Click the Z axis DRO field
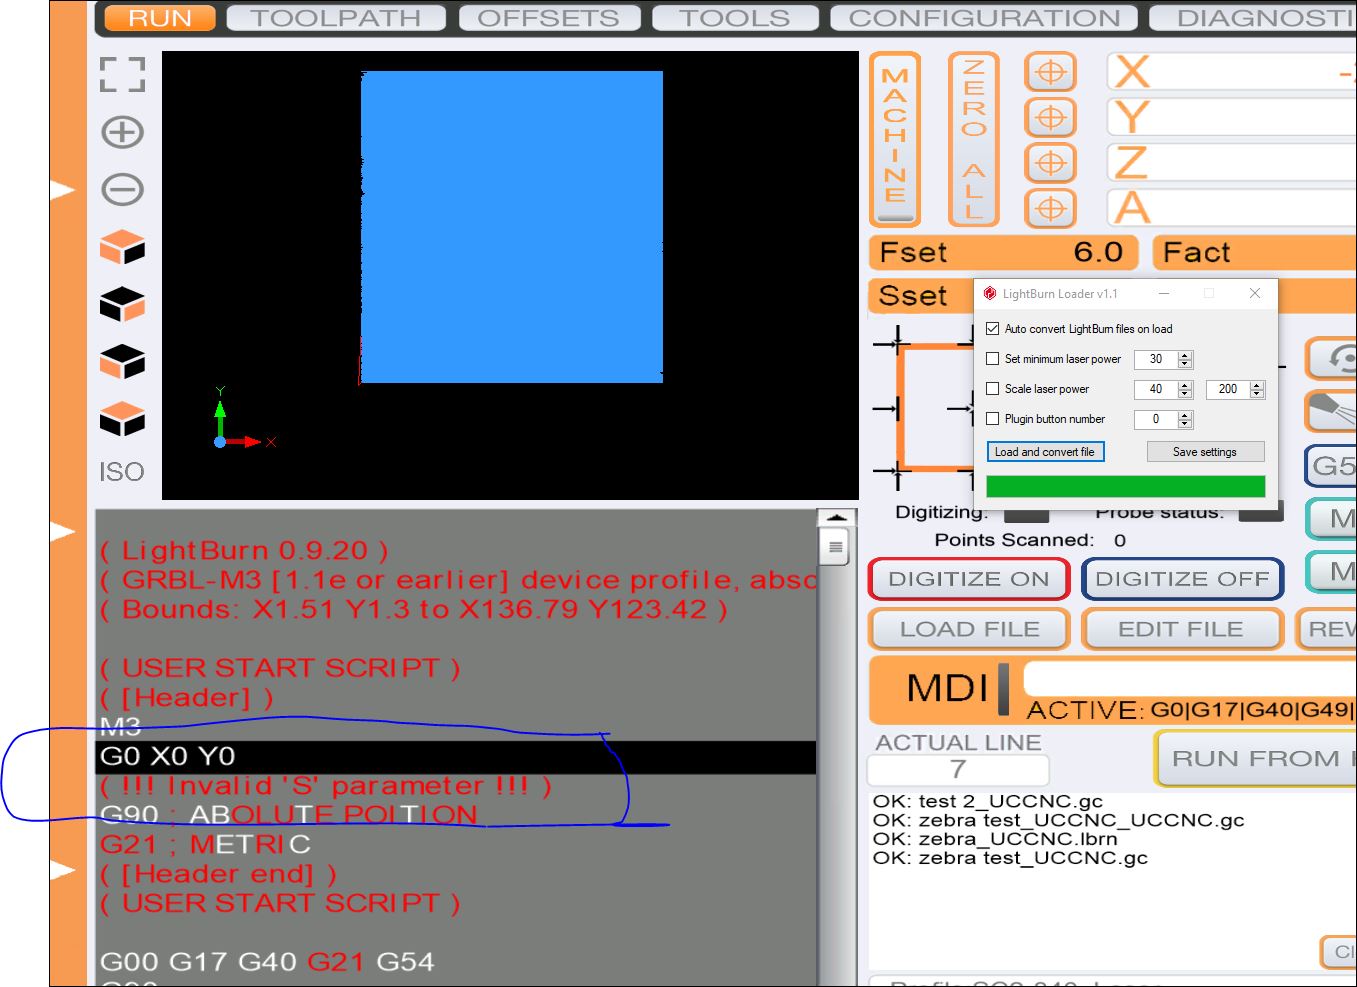This screenshot has height=987, width=1357. pyautogui.click(x=1231, y=162)
